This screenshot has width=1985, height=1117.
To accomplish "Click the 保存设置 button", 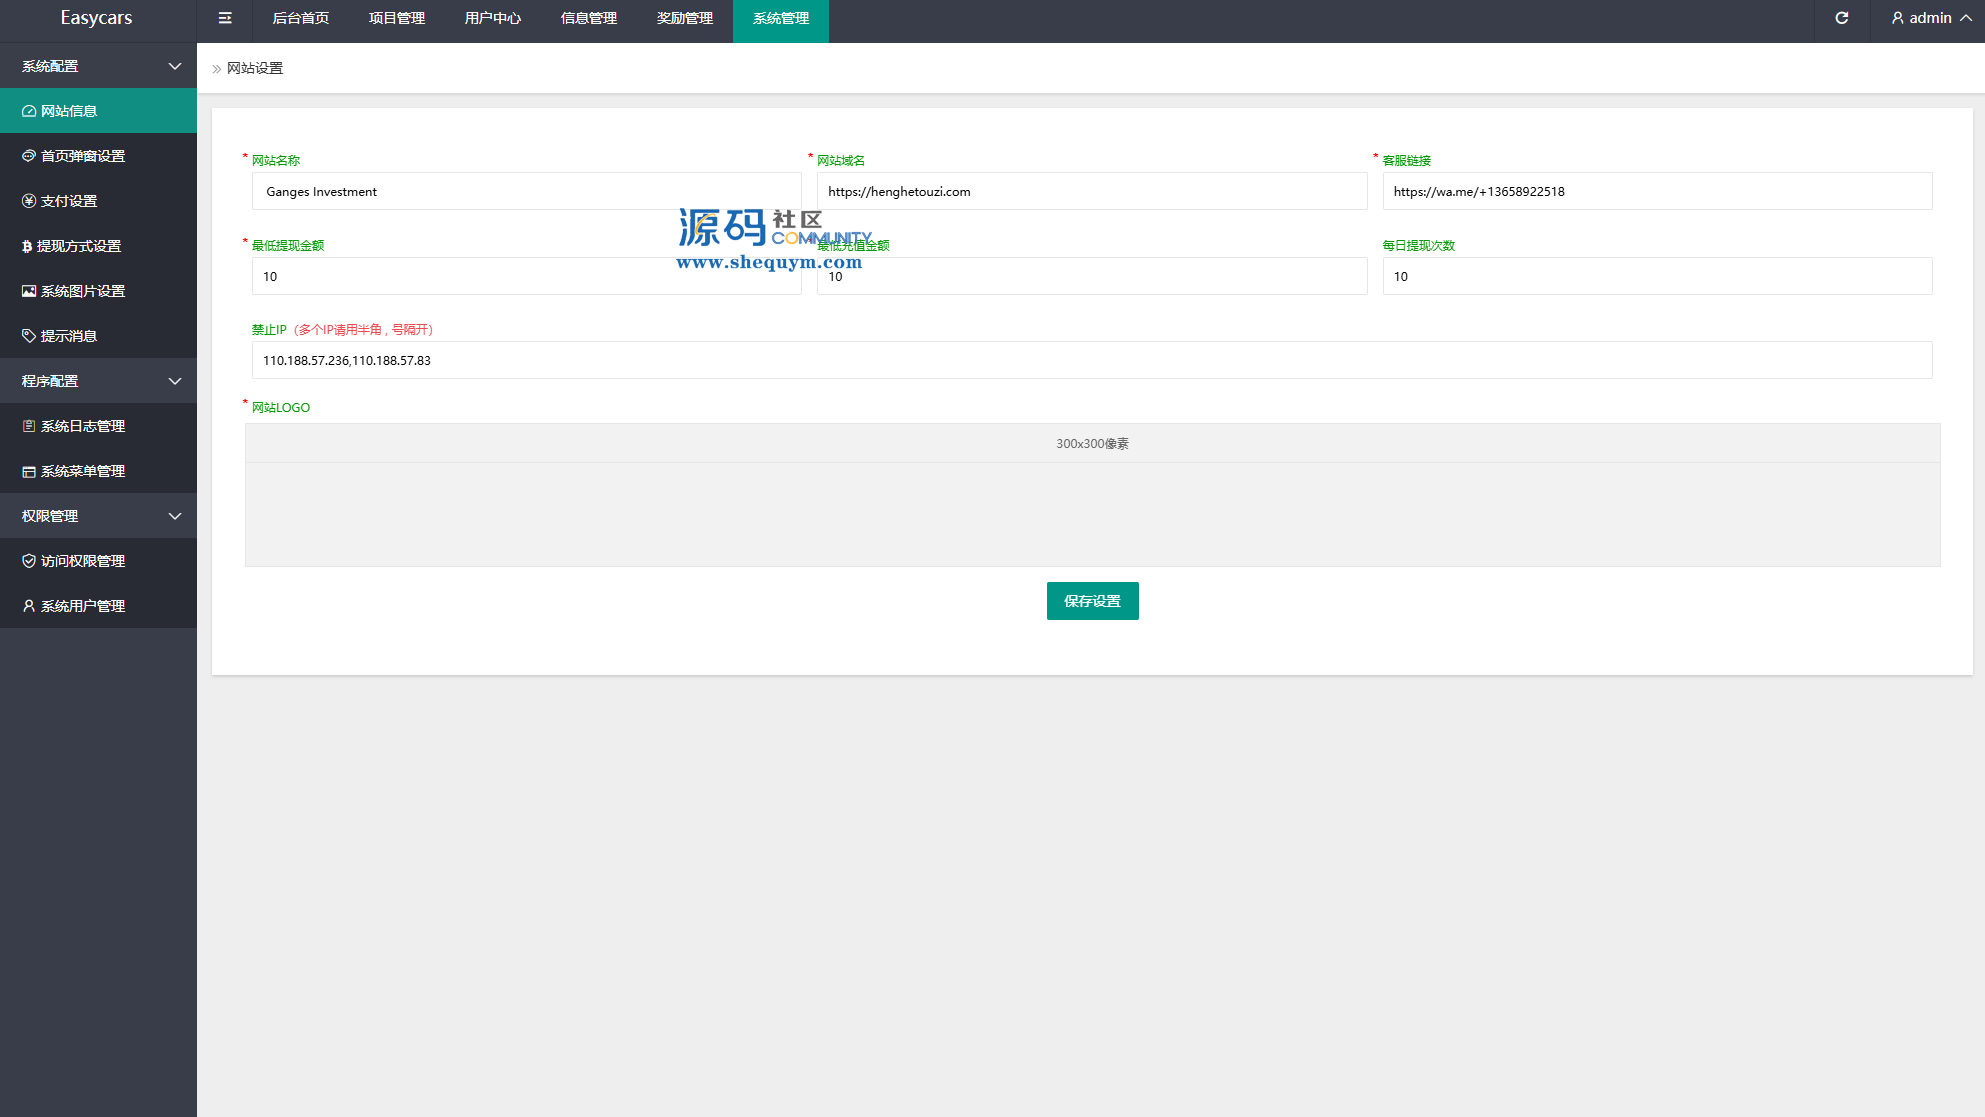I will pos(1092,601).
